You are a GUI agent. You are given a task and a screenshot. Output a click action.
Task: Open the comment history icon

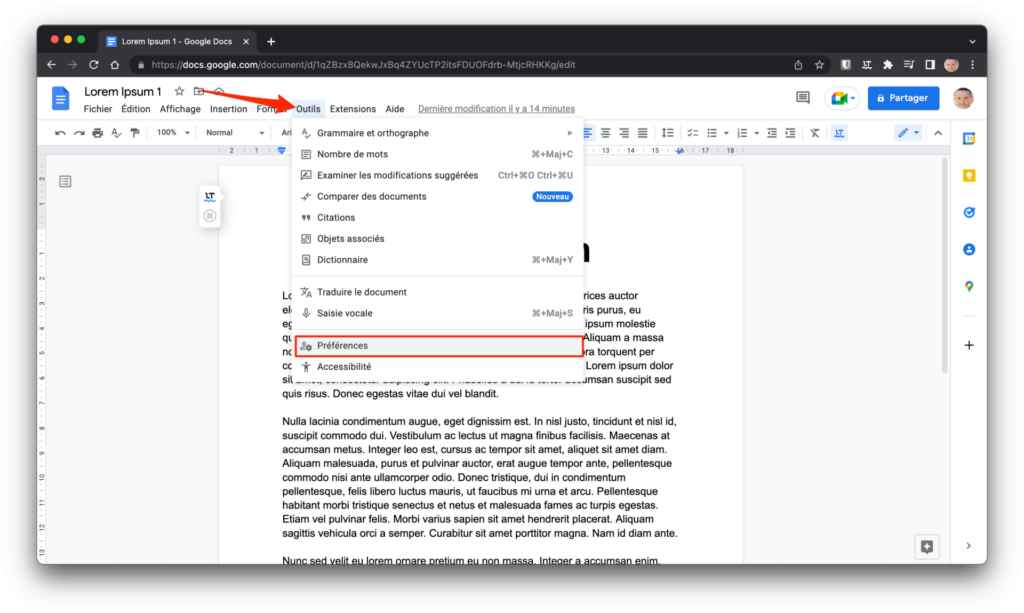point(803,98)
